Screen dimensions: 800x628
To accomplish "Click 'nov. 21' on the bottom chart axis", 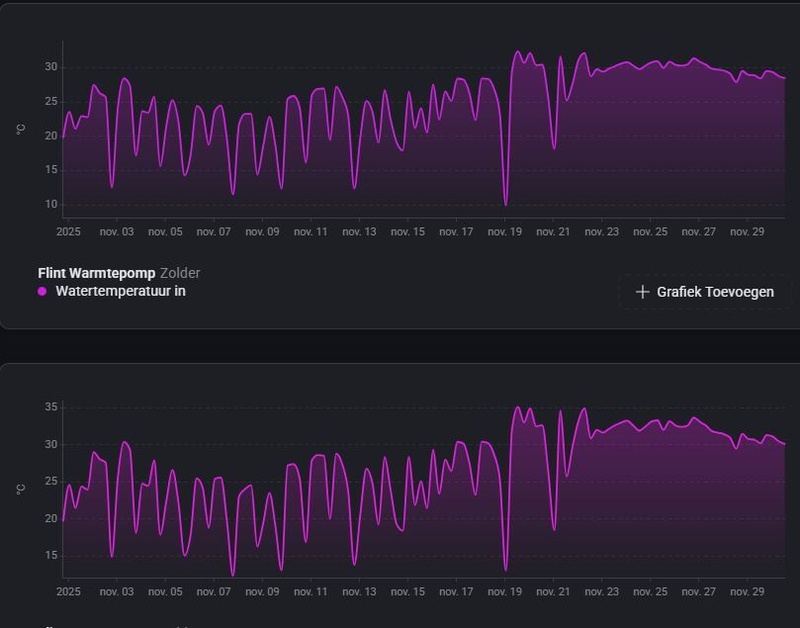I will 553,592.
